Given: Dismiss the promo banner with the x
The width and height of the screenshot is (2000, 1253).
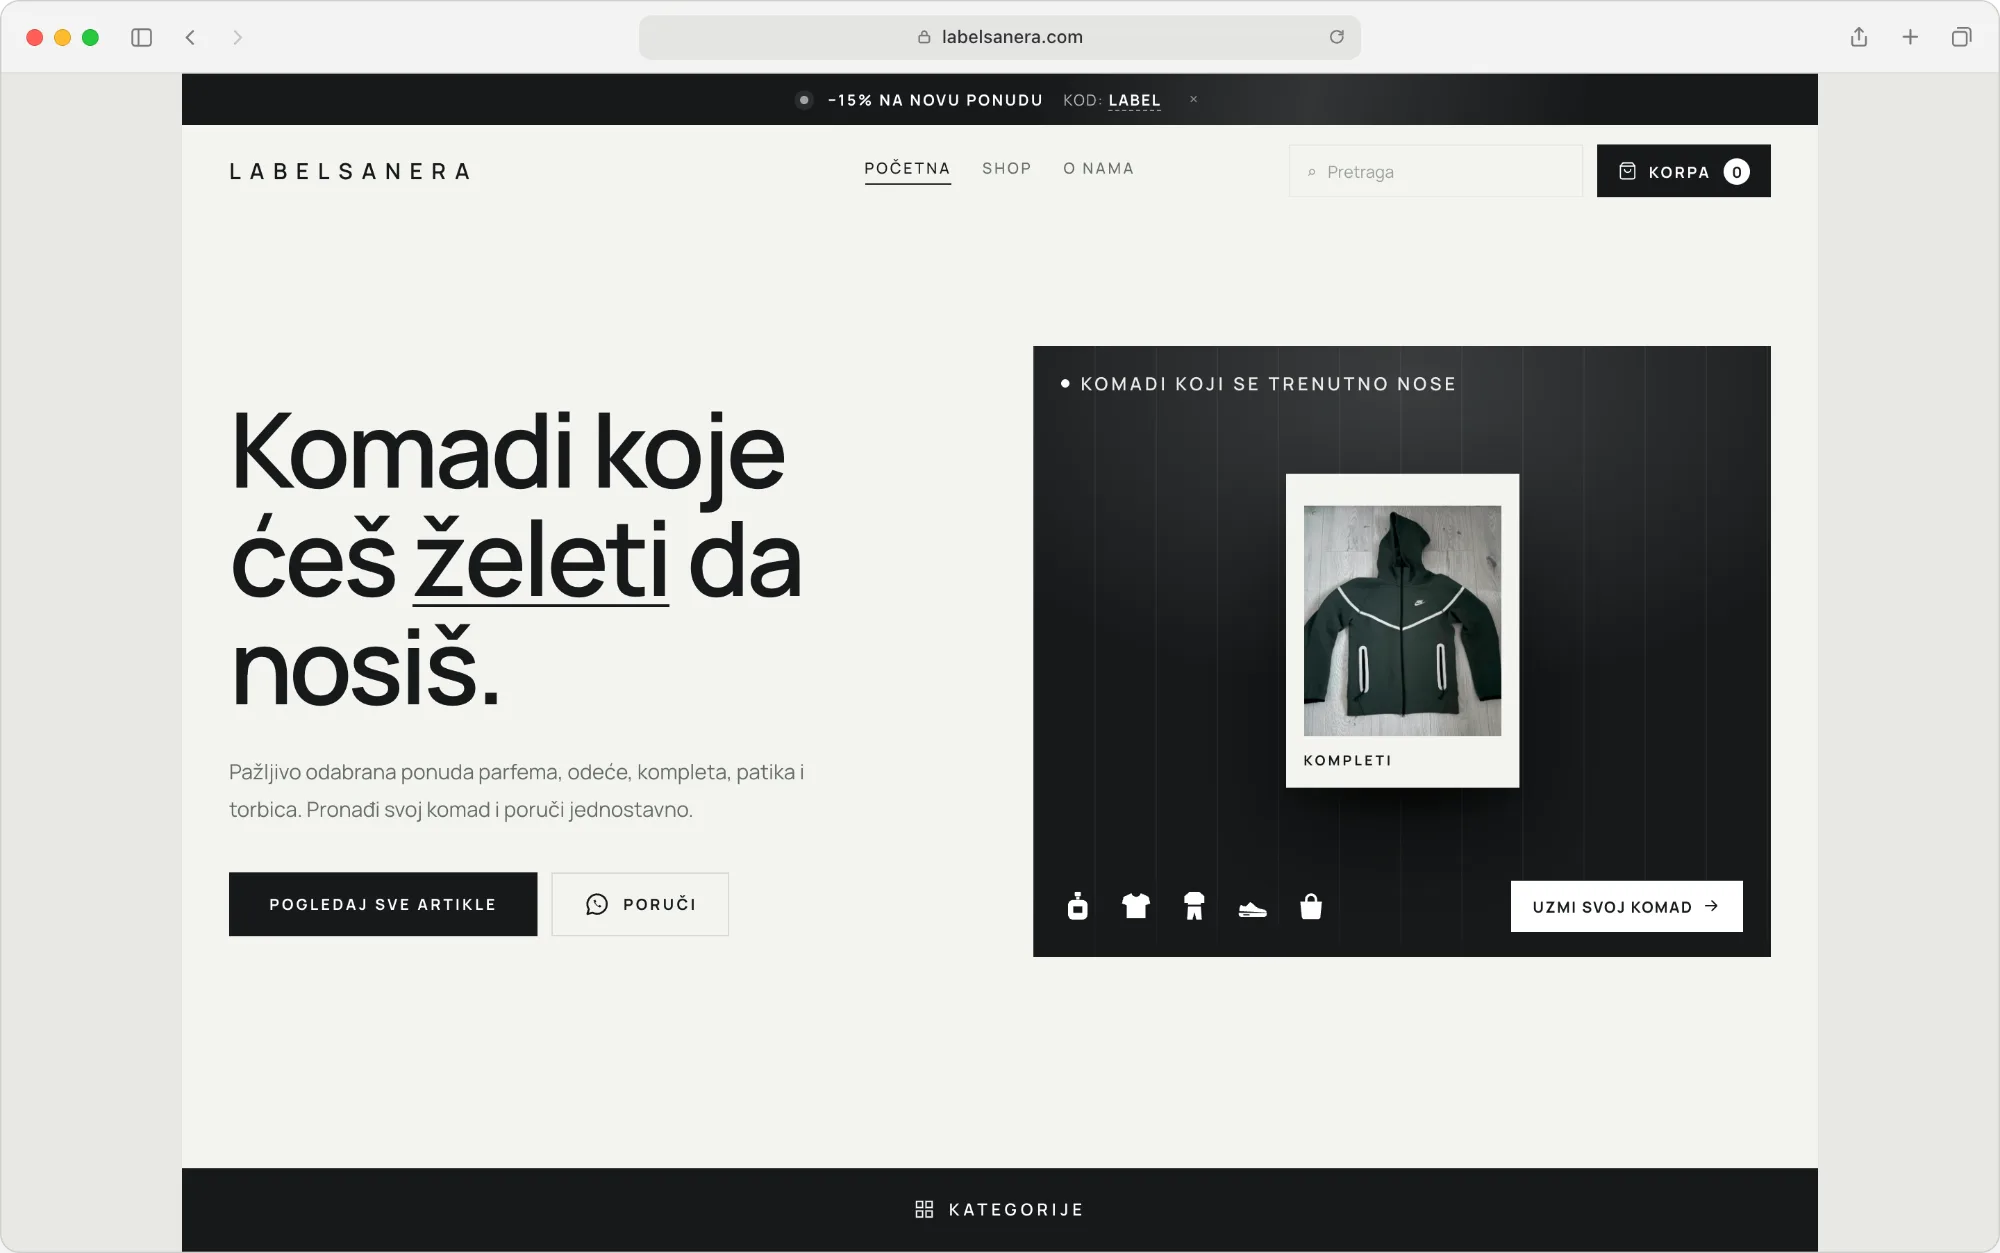Looking at the screenshot, I should pyautogui.click(x=1193, y=99).
